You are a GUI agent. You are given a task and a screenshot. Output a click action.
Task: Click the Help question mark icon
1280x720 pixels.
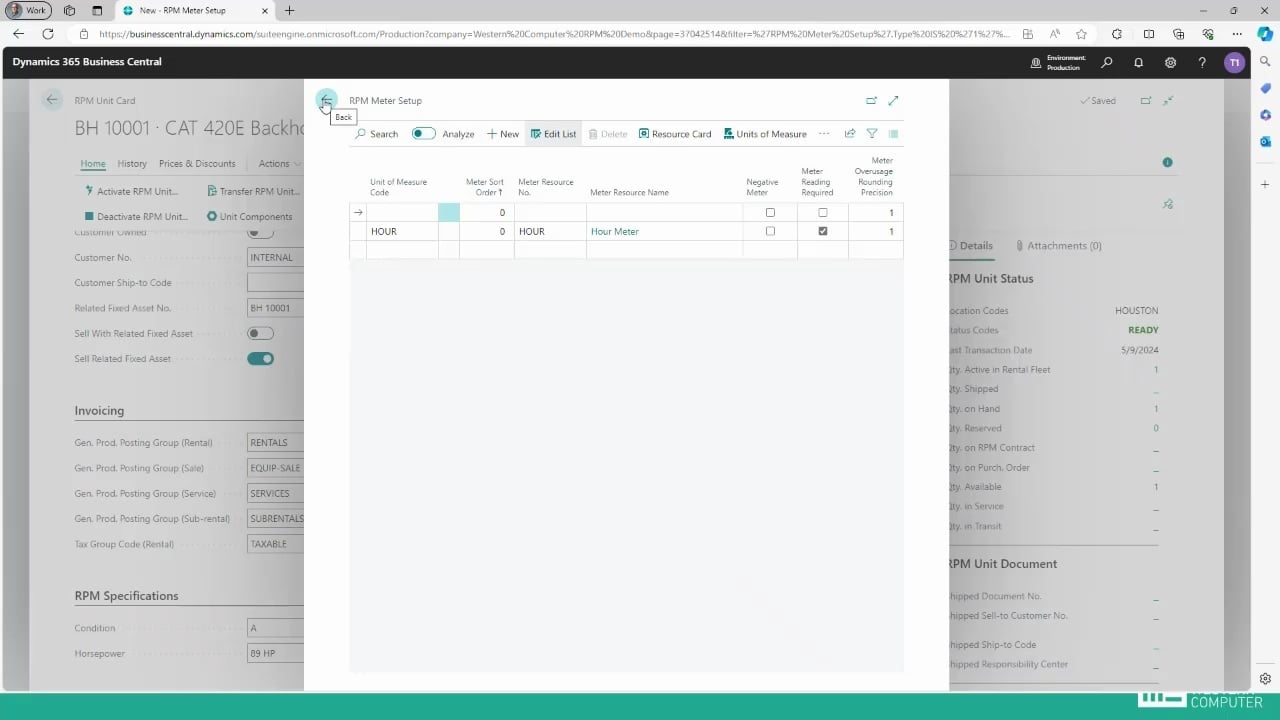click(1202, 62)
